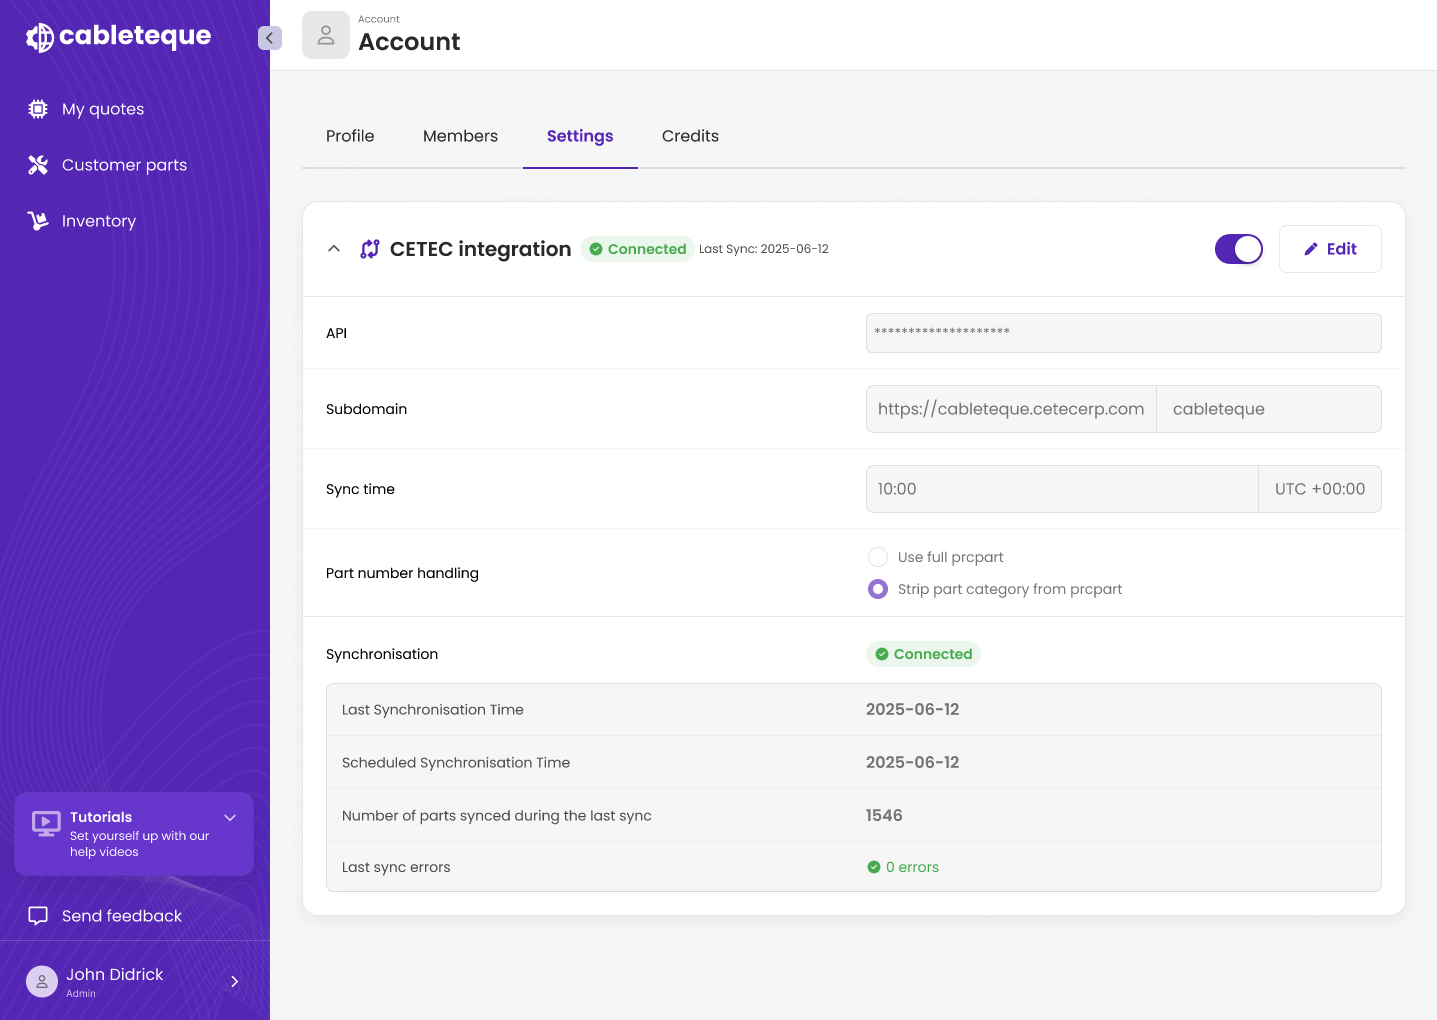Open My quotes from the sidebar

click(102, 109)
